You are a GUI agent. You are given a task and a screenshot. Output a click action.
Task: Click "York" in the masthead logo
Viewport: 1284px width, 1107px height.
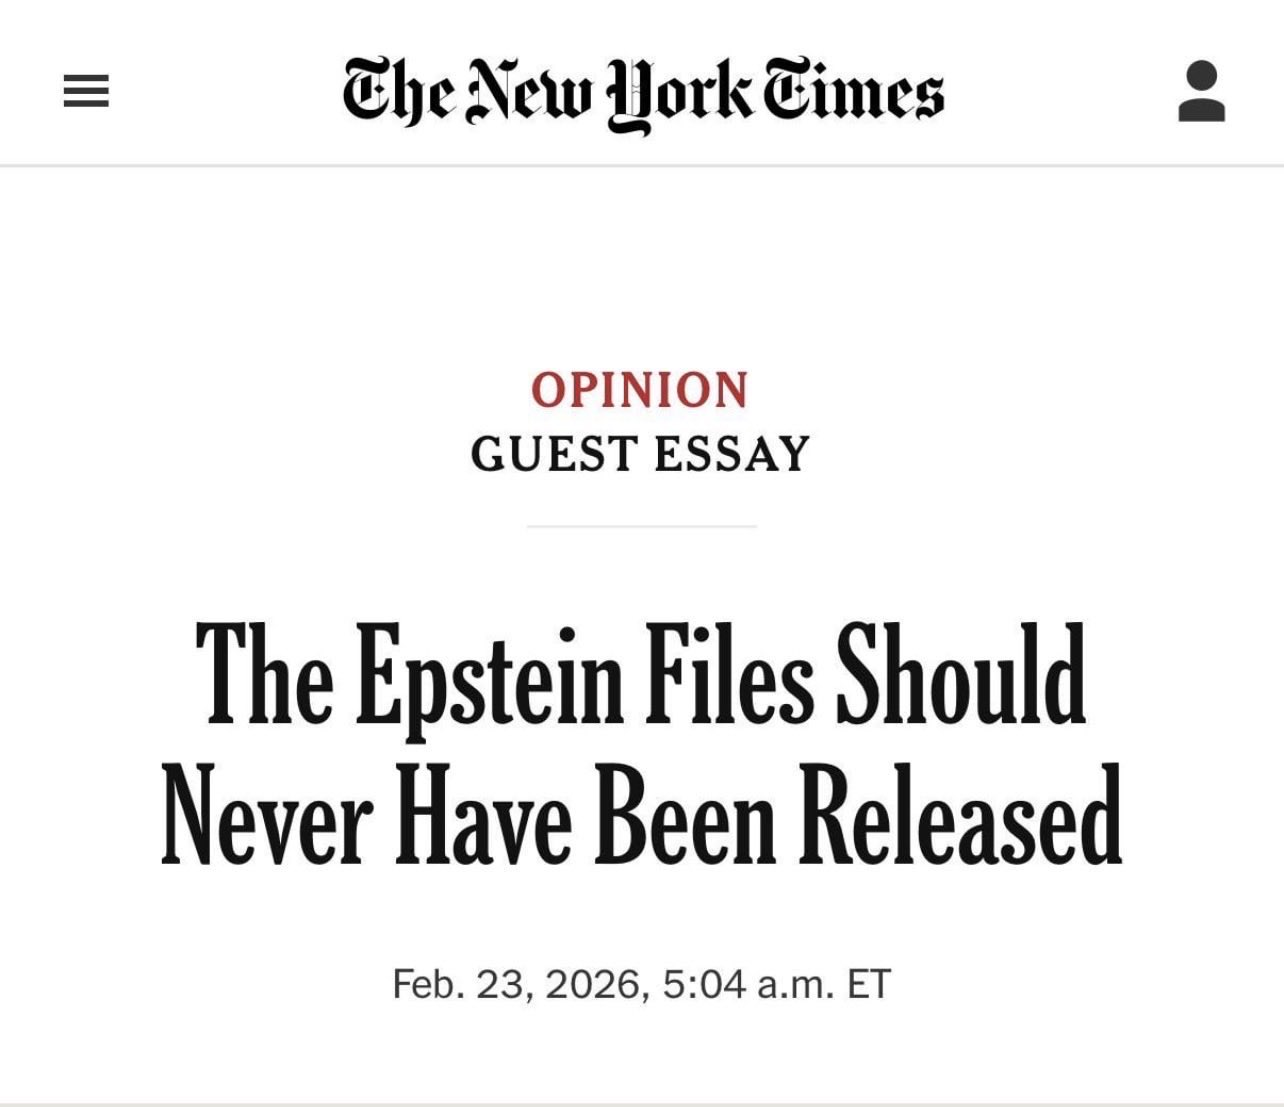click(680, 93)
